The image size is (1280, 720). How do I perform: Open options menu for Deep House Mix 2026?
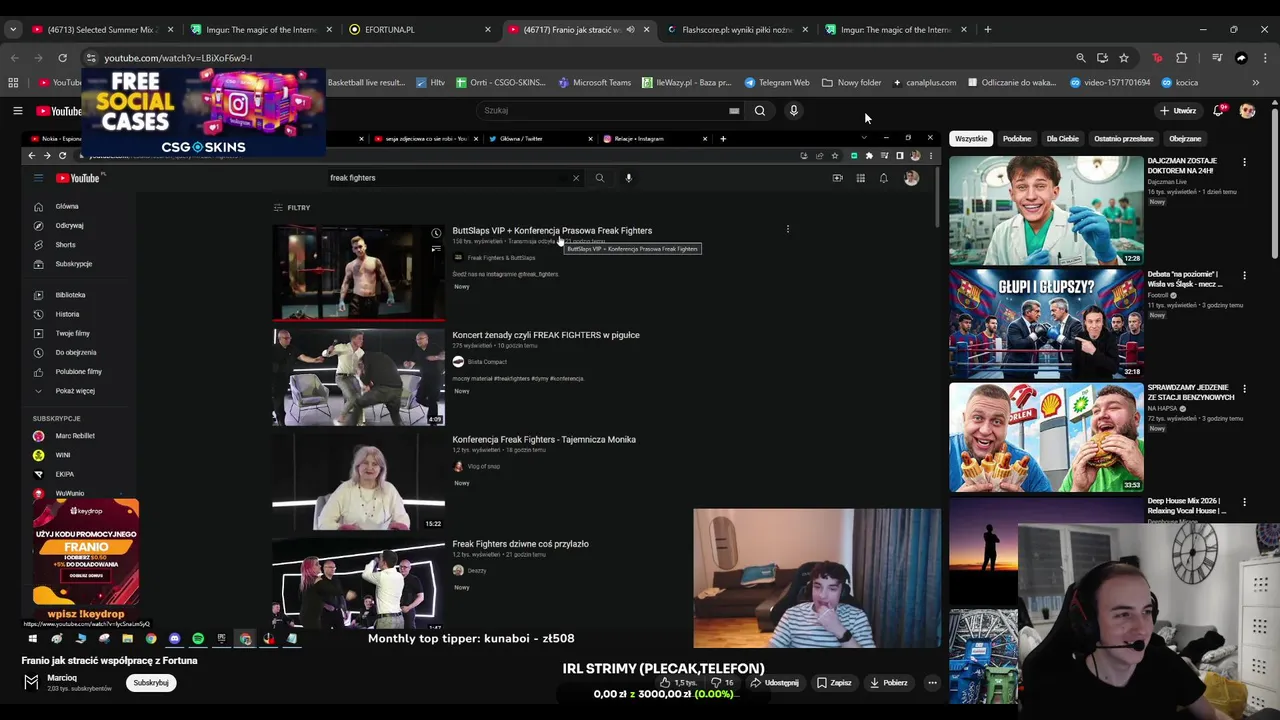coord(1244,502)
